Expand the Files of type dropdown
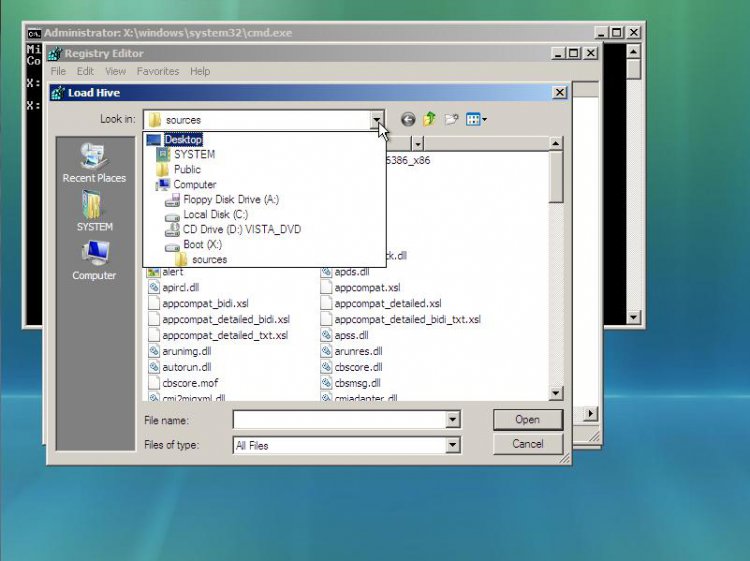 click(x=453, y=445)
